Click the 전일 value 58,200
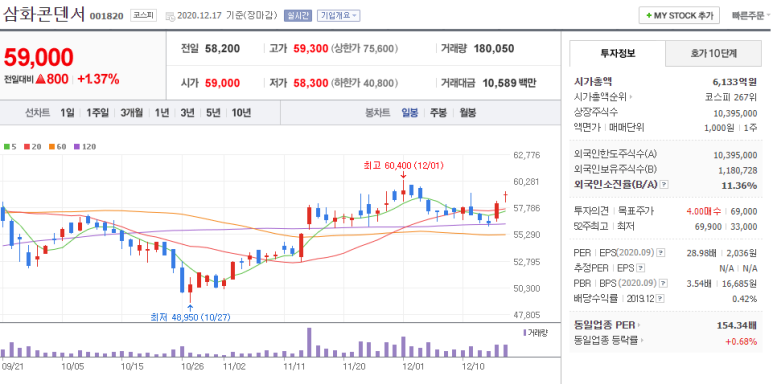Viewport: 773px width, 384px height. pos(223,49)
